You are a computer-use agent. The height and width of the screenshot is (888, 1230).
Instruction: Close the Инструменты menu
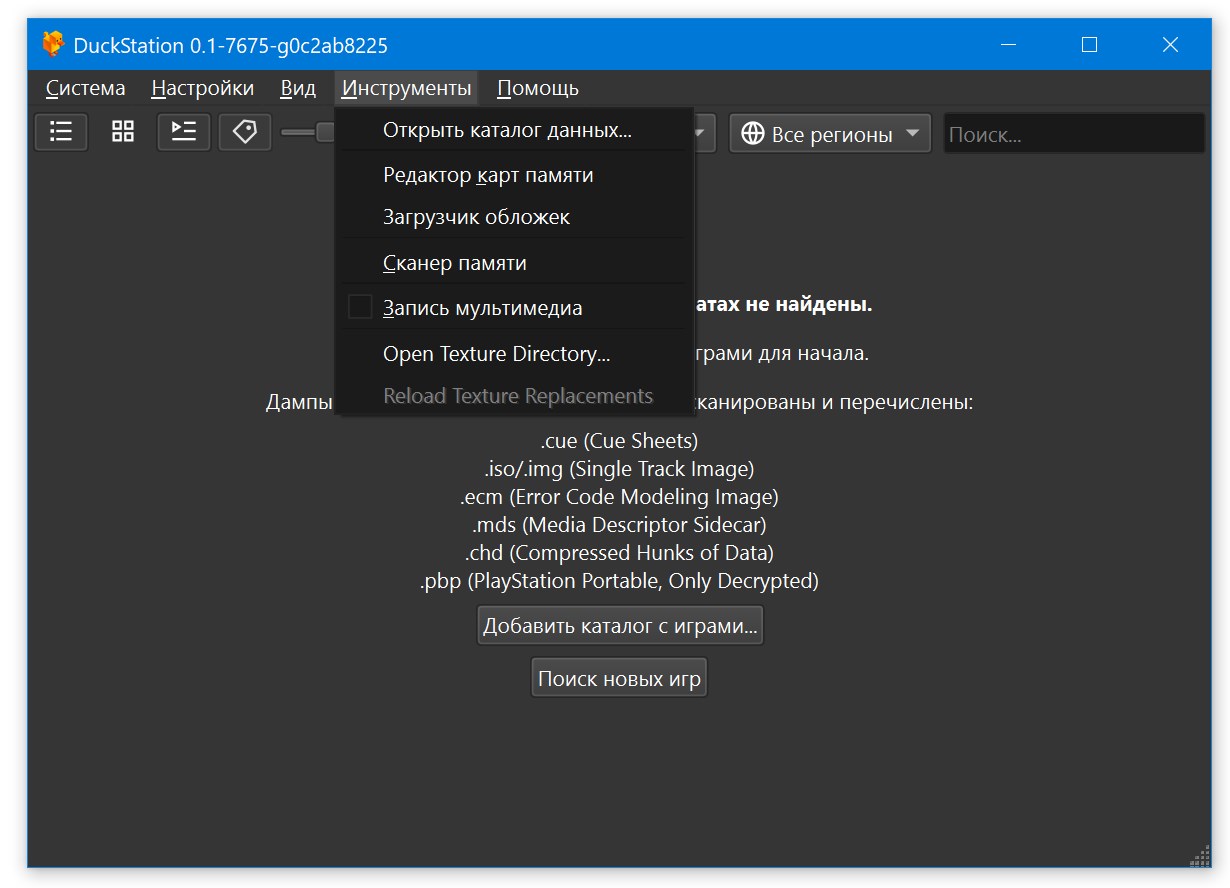[x=406, y=88]
